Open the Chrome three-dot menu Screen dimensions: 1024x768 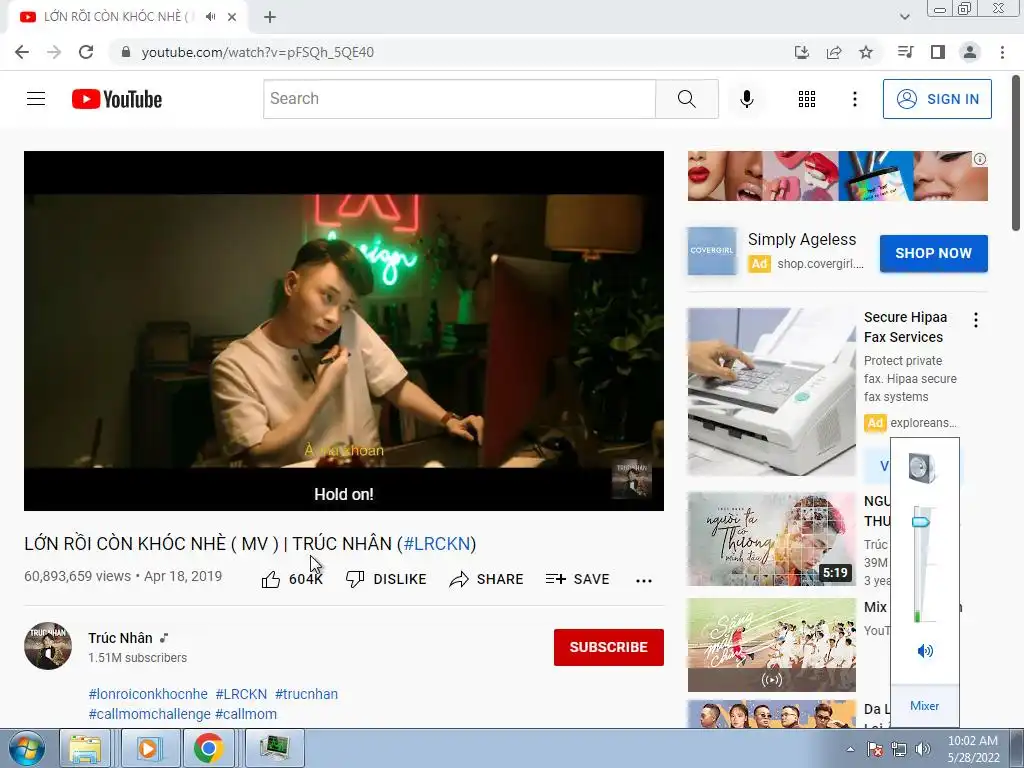coord(1002,52)
